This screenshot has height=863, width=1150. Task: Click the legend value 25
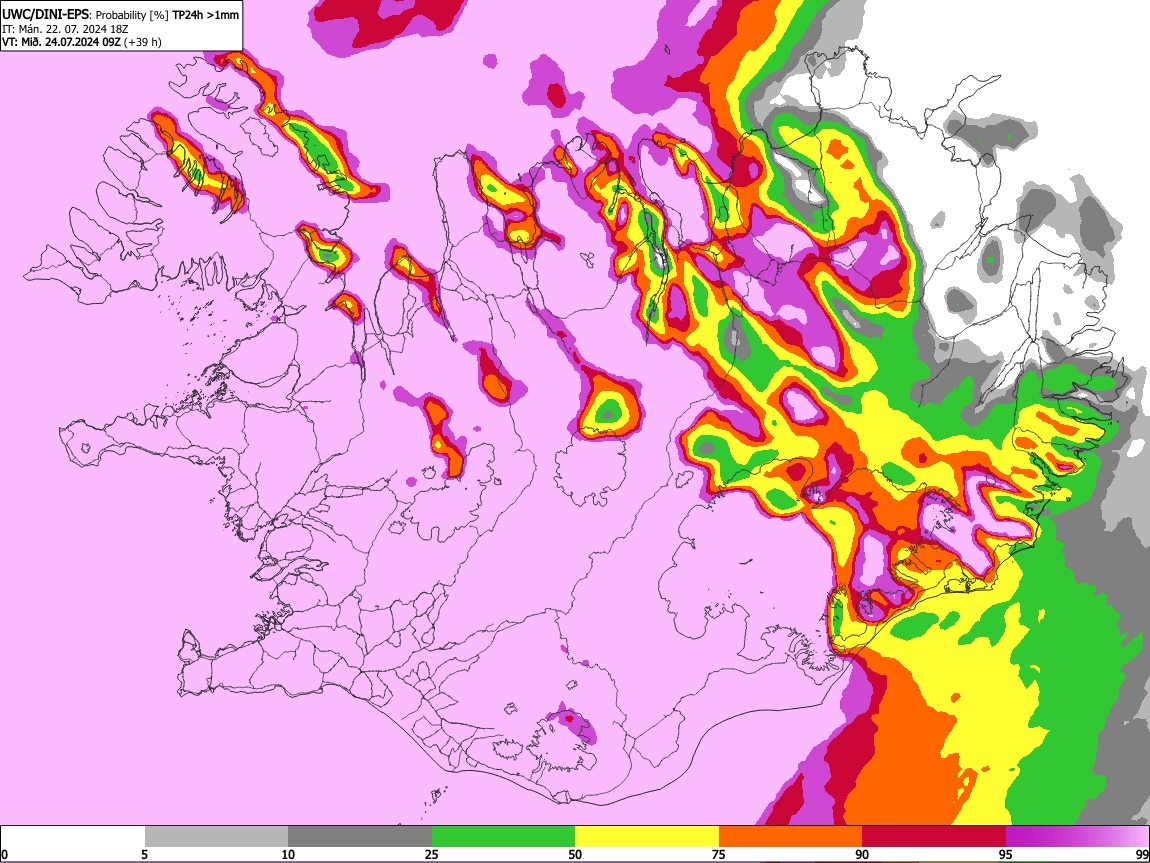tap(432, 854)
